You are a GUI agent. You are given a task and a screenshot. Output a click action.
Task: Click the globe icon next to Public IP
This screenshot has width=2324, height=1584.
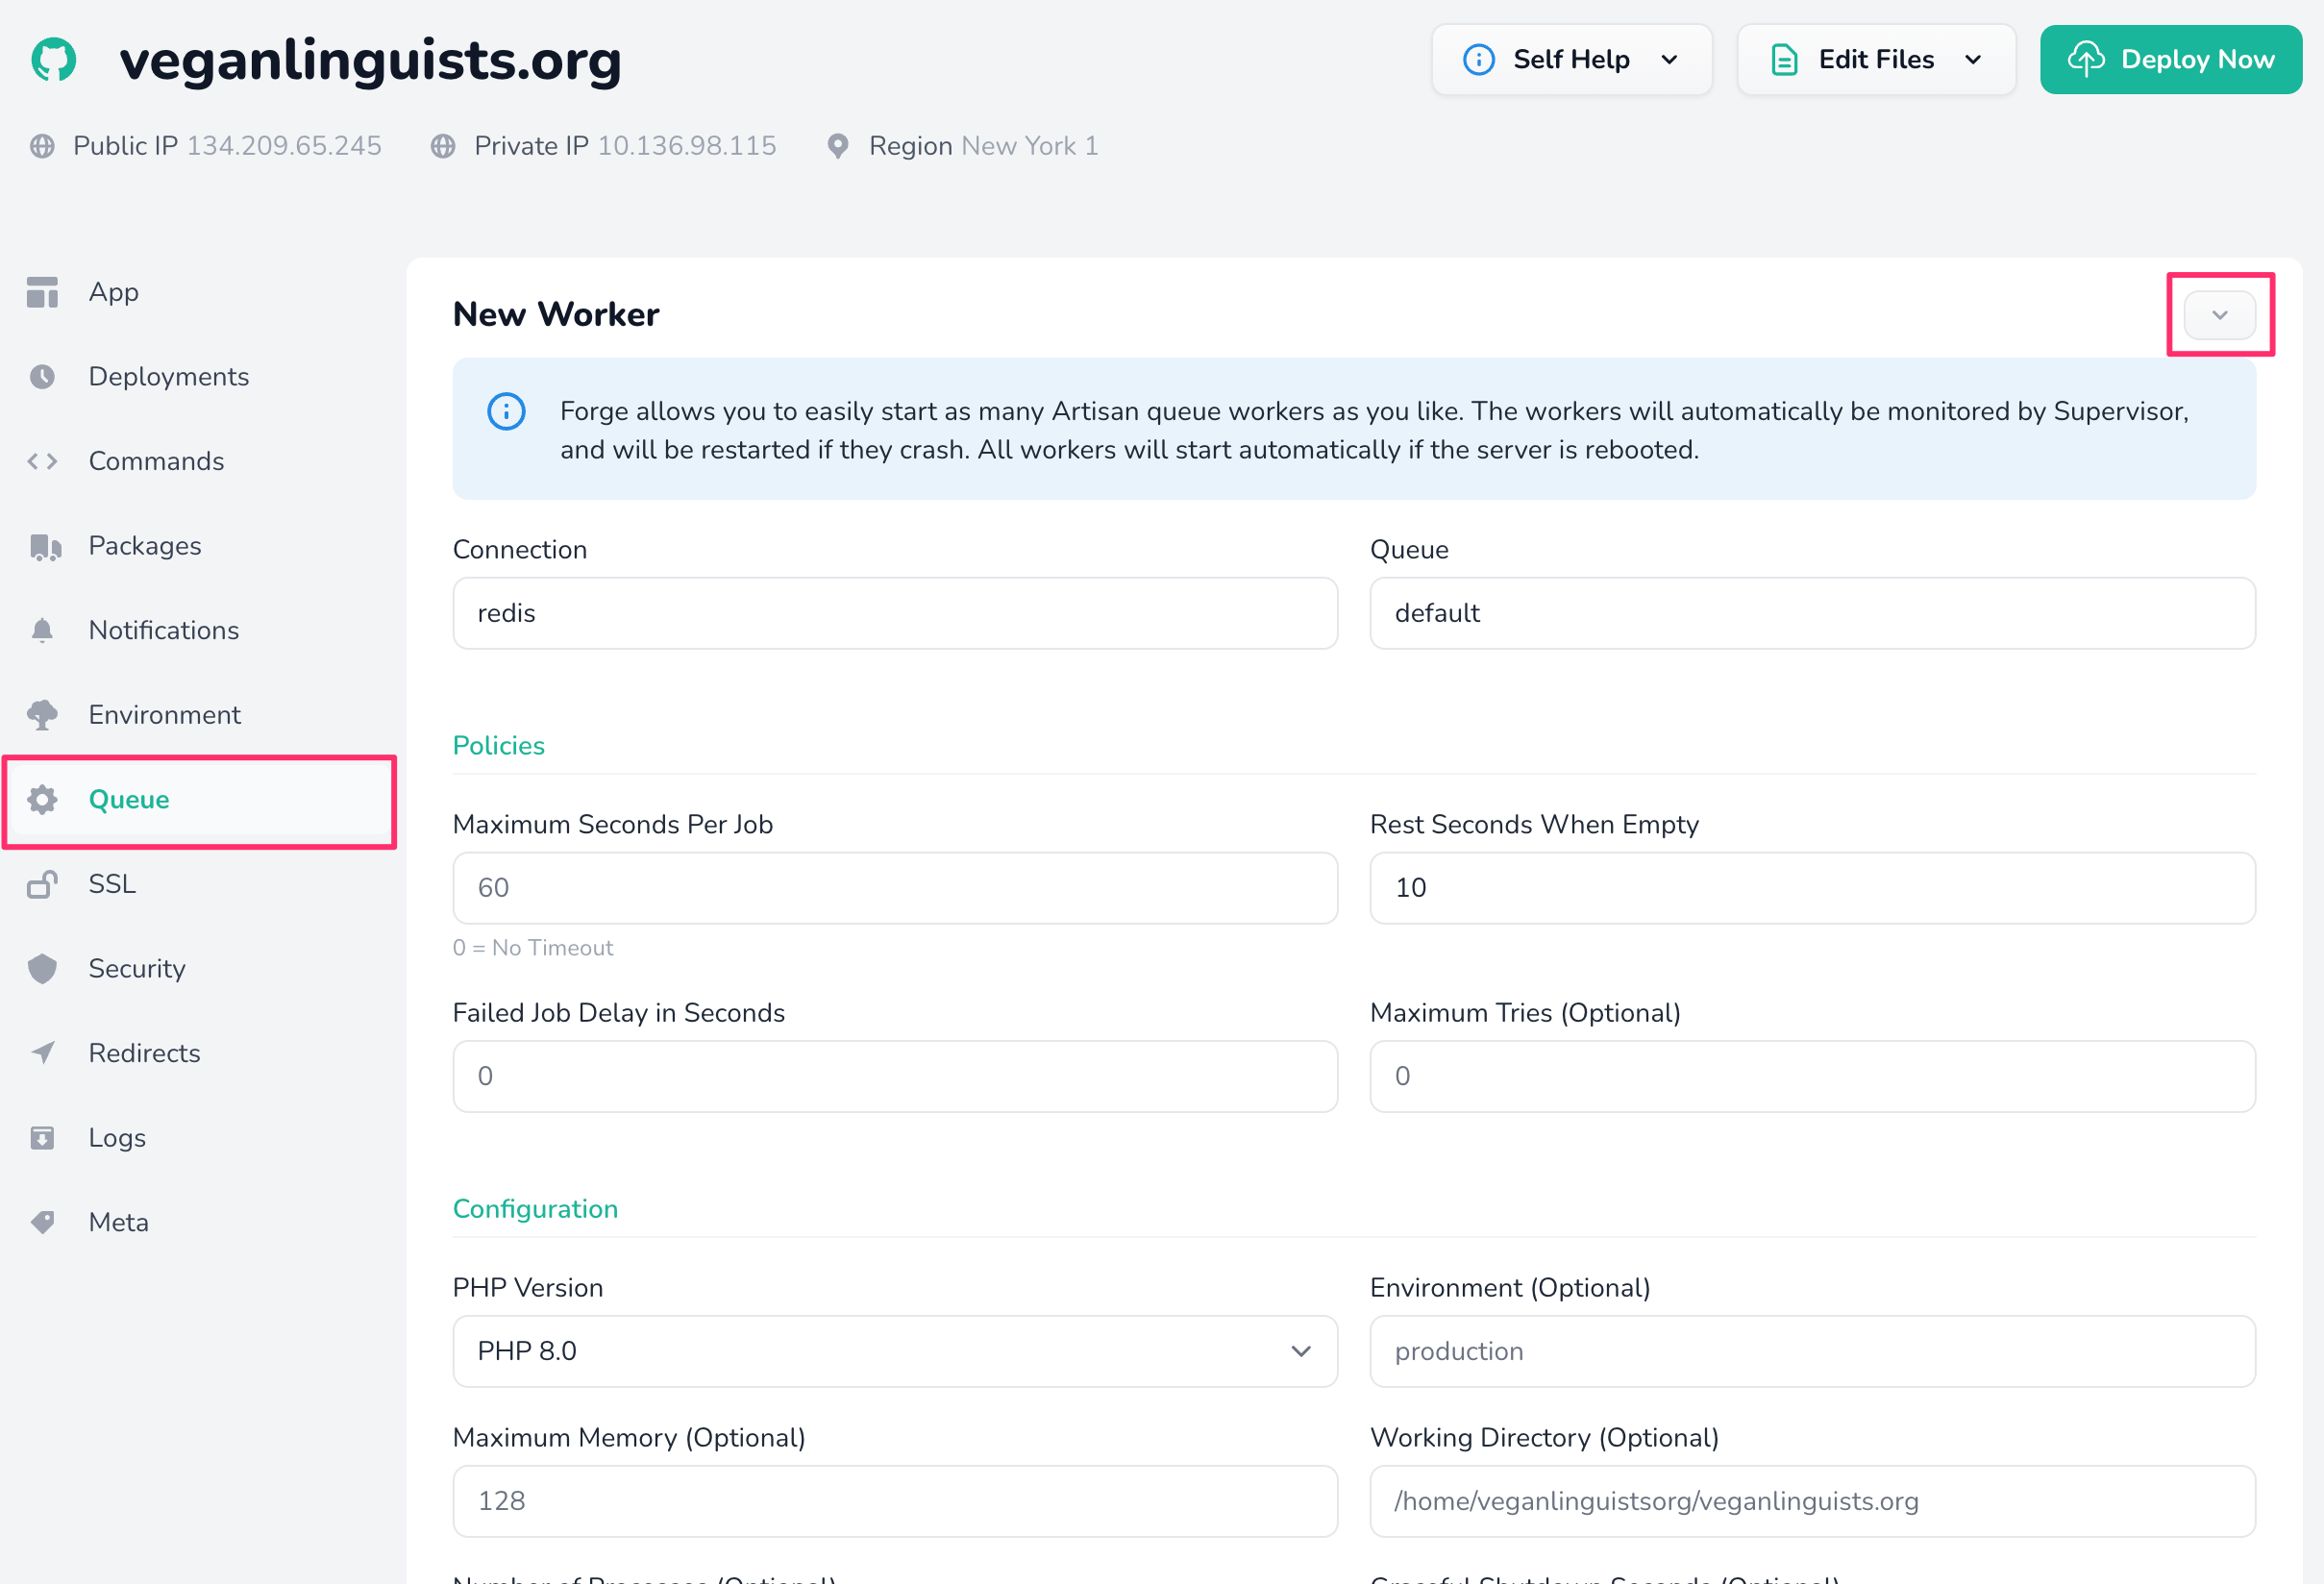click(x=42, y=146)
